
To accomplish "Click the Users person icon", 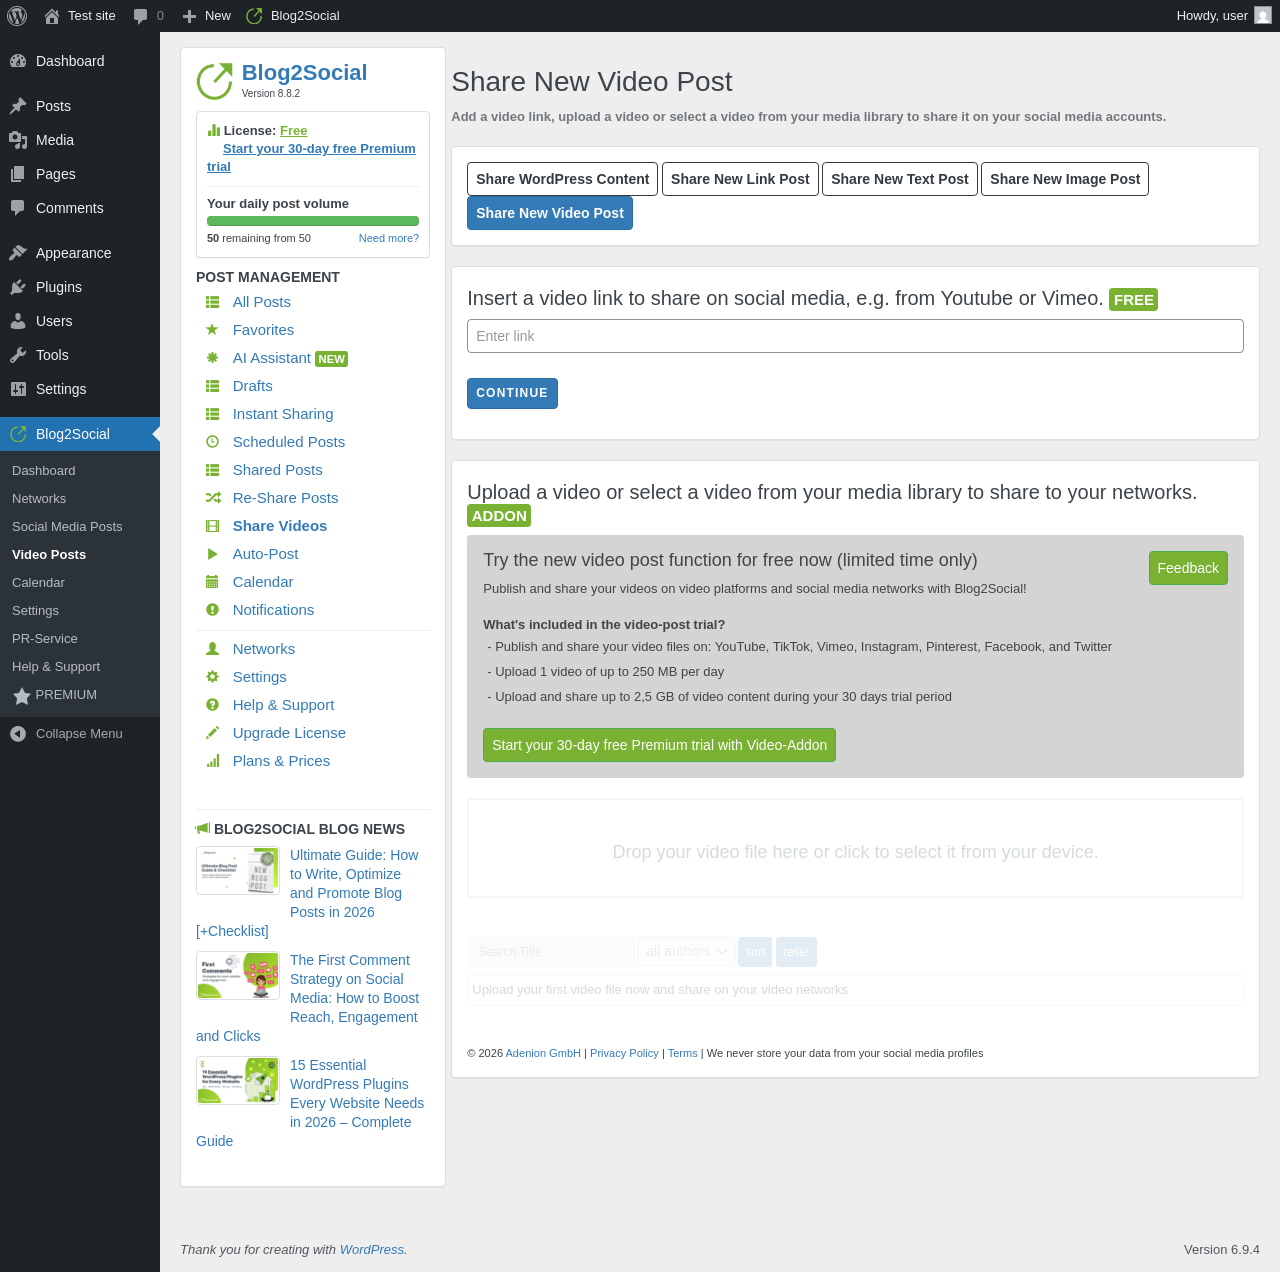I will coord(18,321).
